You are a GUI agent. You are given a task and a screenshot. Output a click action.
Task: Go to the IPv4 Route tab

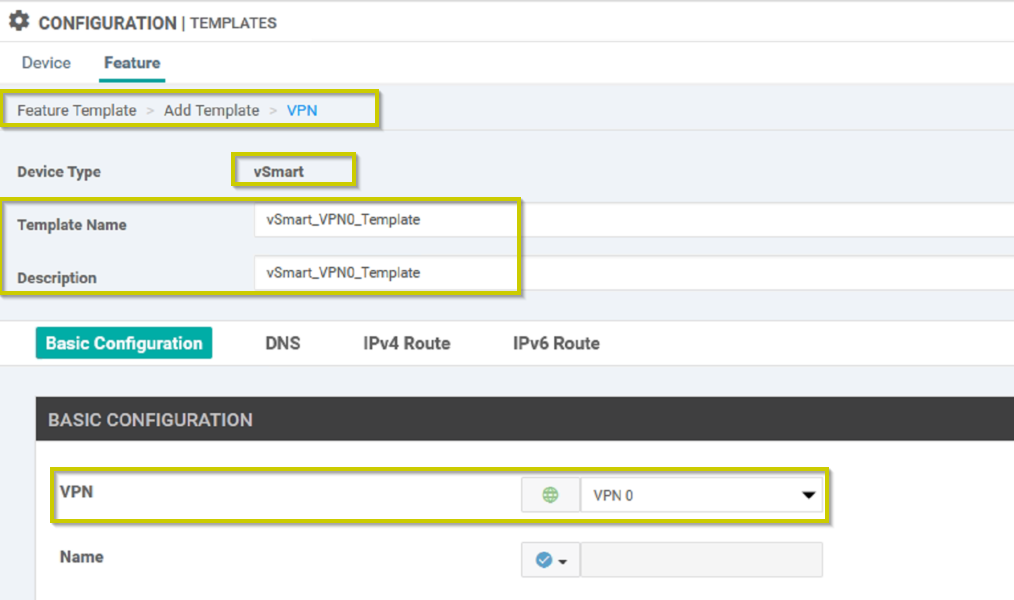(407, 343)
